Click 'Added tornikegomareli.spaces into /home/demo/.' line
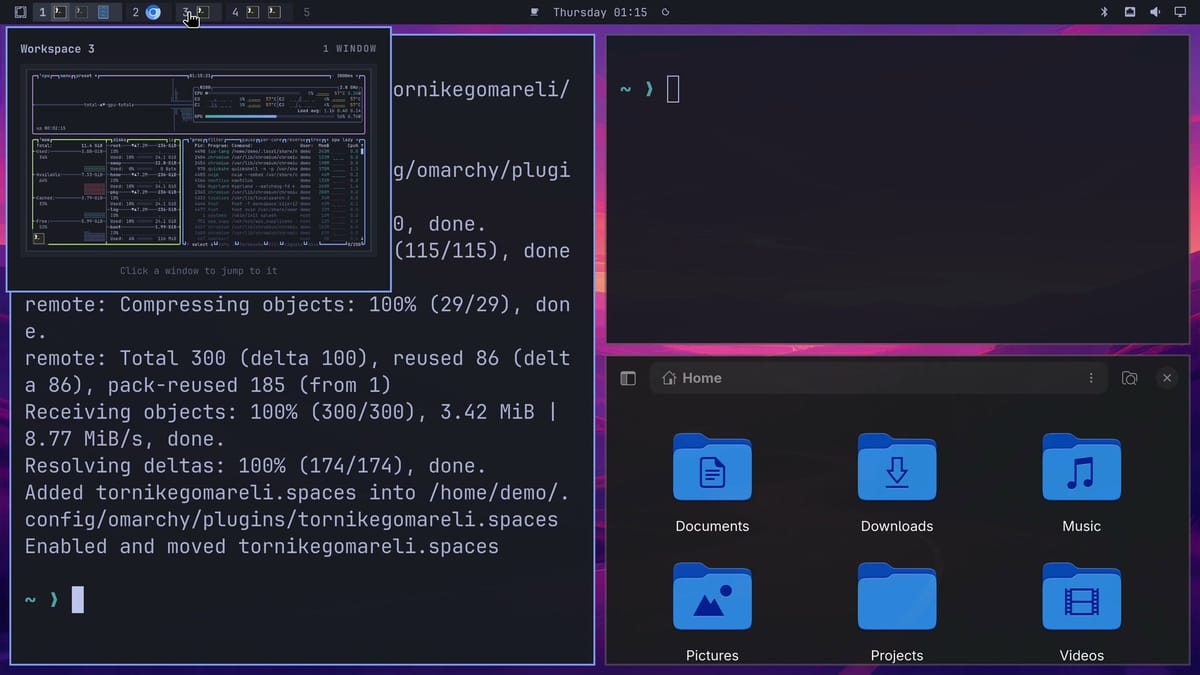The height and width of the screenshot is (675, 1200). point(297,492)
